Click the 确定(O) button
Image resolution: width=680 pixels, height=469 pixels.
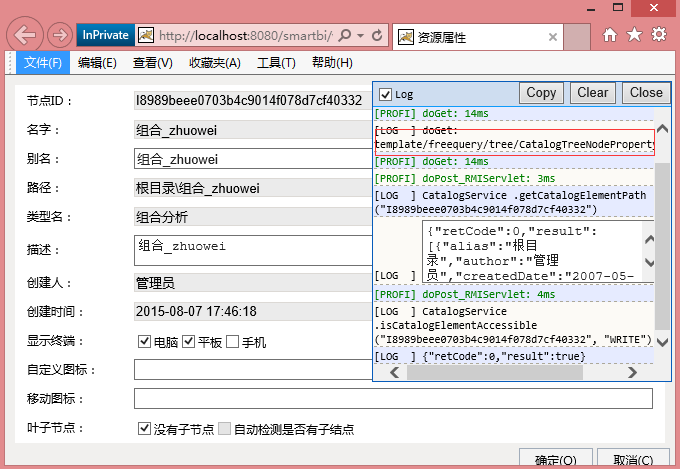point(556,459)
